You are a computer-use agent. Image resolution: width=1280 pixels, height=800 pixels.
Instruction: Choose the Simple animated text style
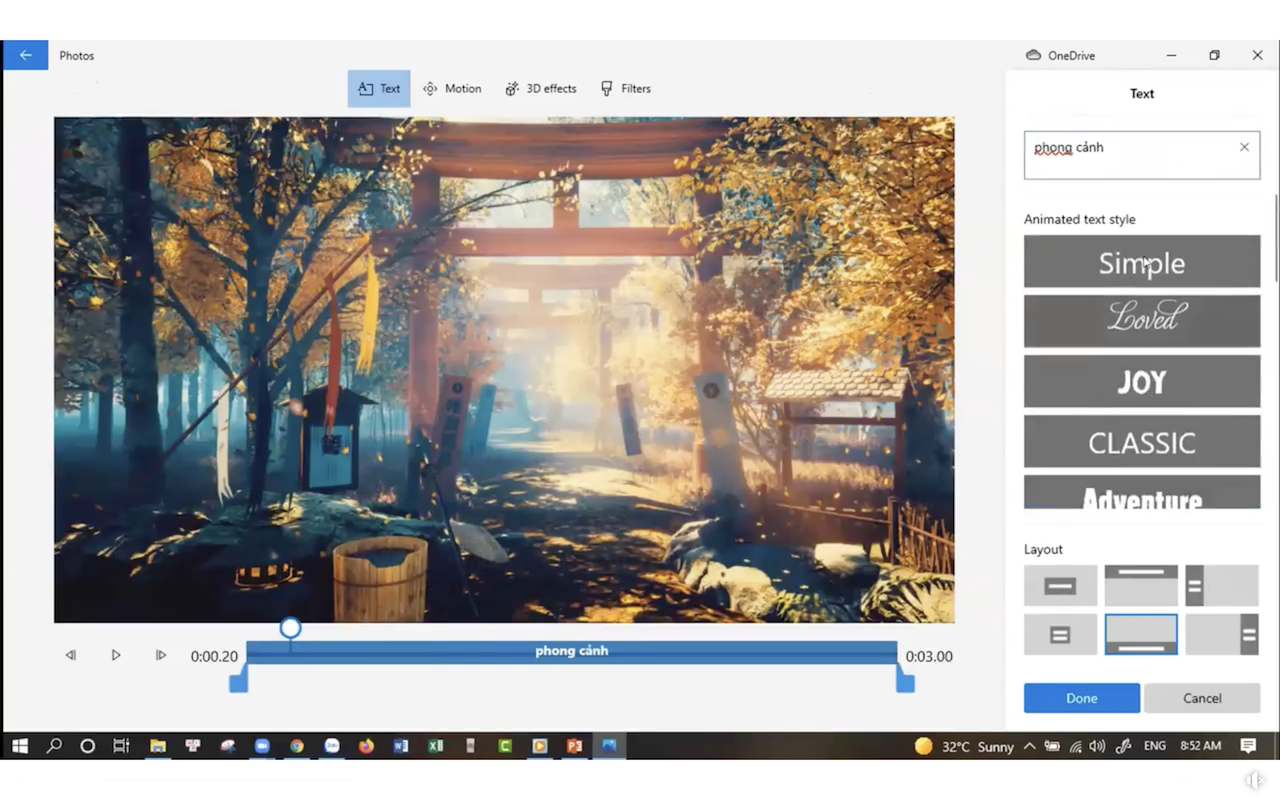tap(1142, 262)
